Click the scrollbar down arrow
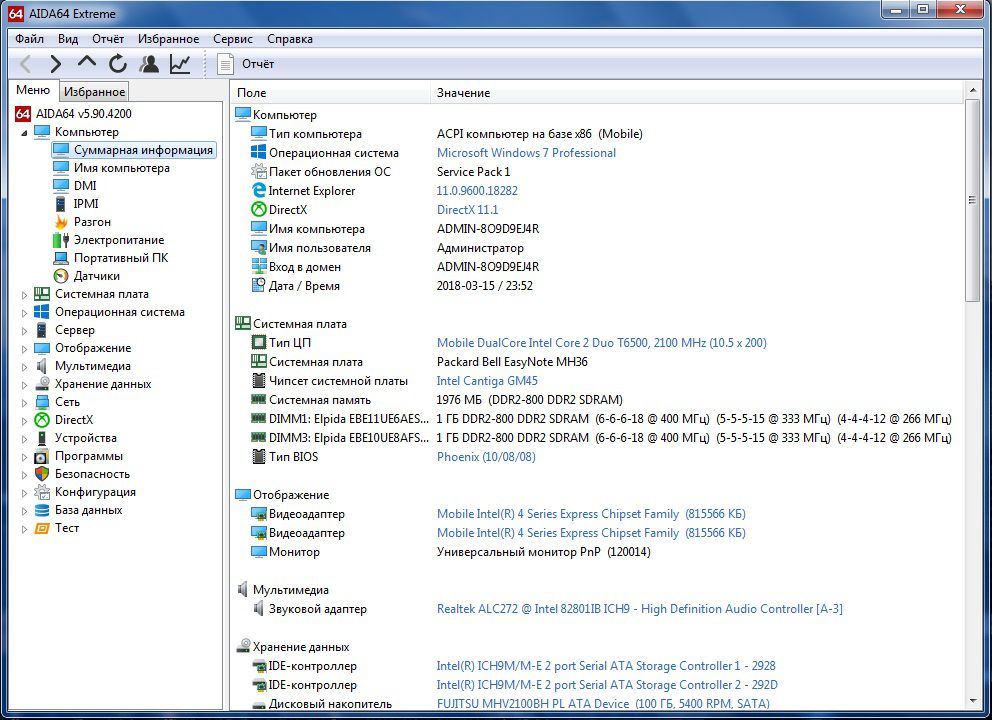Screen dimensions: 992x720 (972, 701)
